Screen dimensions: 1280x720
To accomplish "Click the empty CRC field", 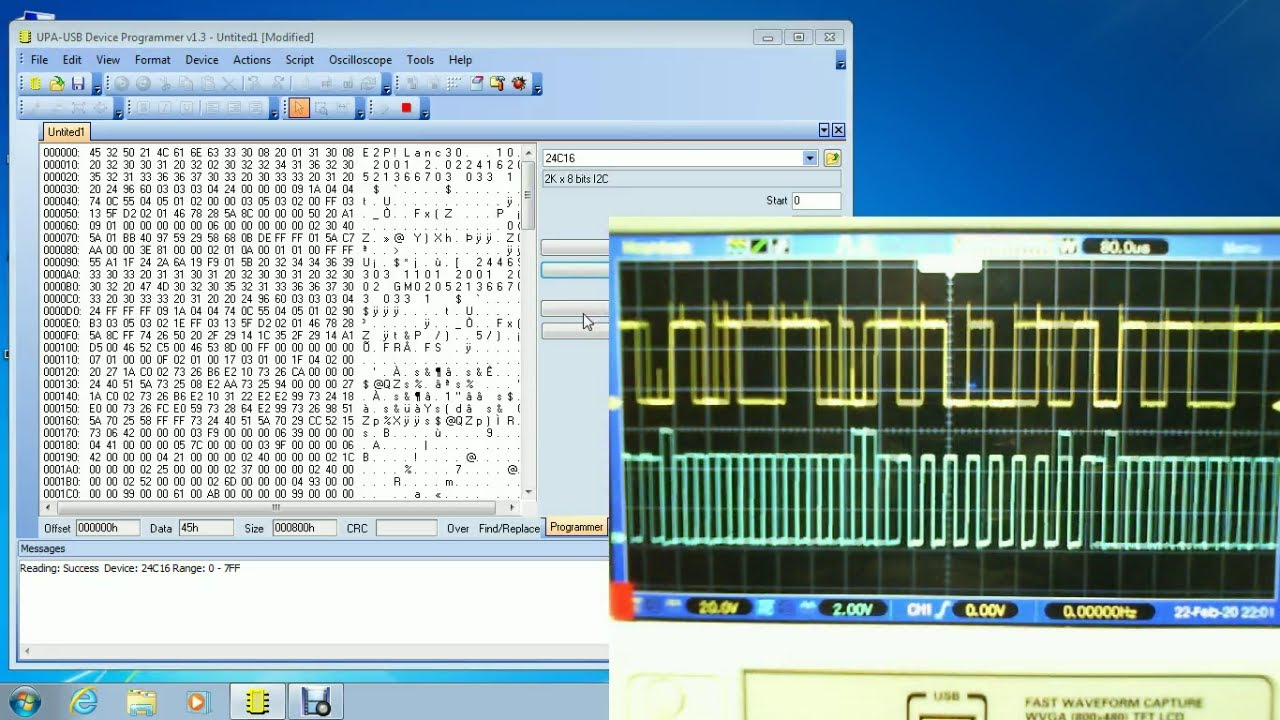I will click(x=407, y=528).
